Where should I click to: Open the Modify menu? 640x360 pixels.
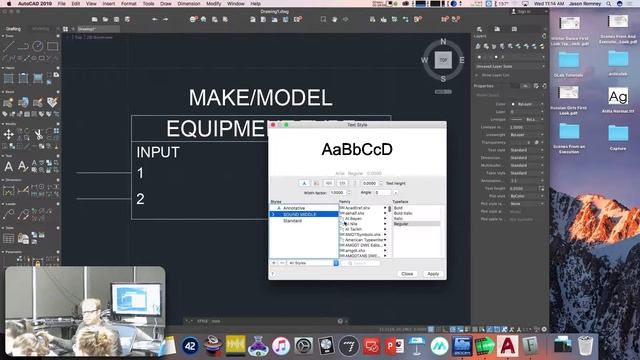213,4
